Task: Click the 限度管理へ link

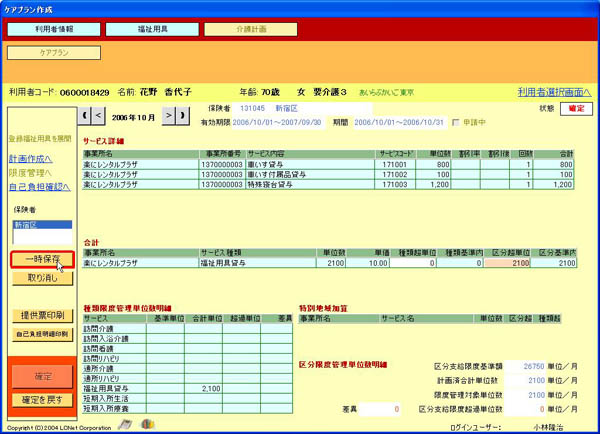Action: [x=30, y=173]
